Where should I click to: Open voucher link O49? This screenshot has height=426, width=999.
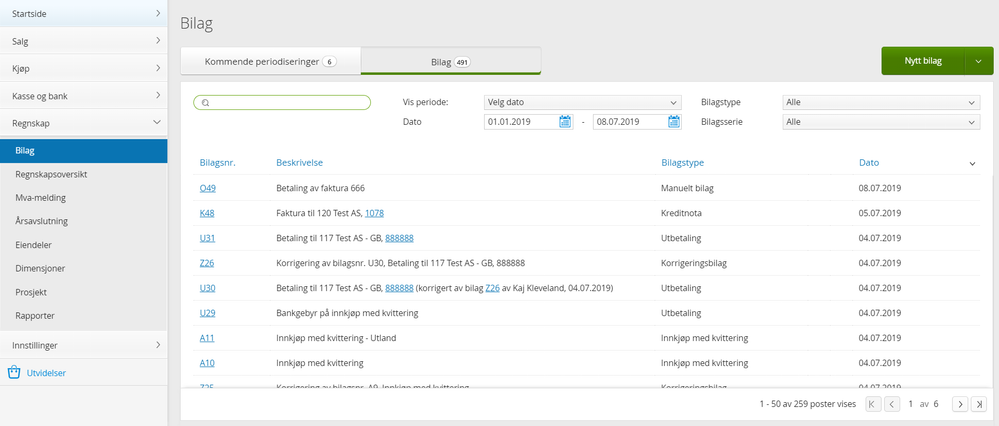coord(207,188)
